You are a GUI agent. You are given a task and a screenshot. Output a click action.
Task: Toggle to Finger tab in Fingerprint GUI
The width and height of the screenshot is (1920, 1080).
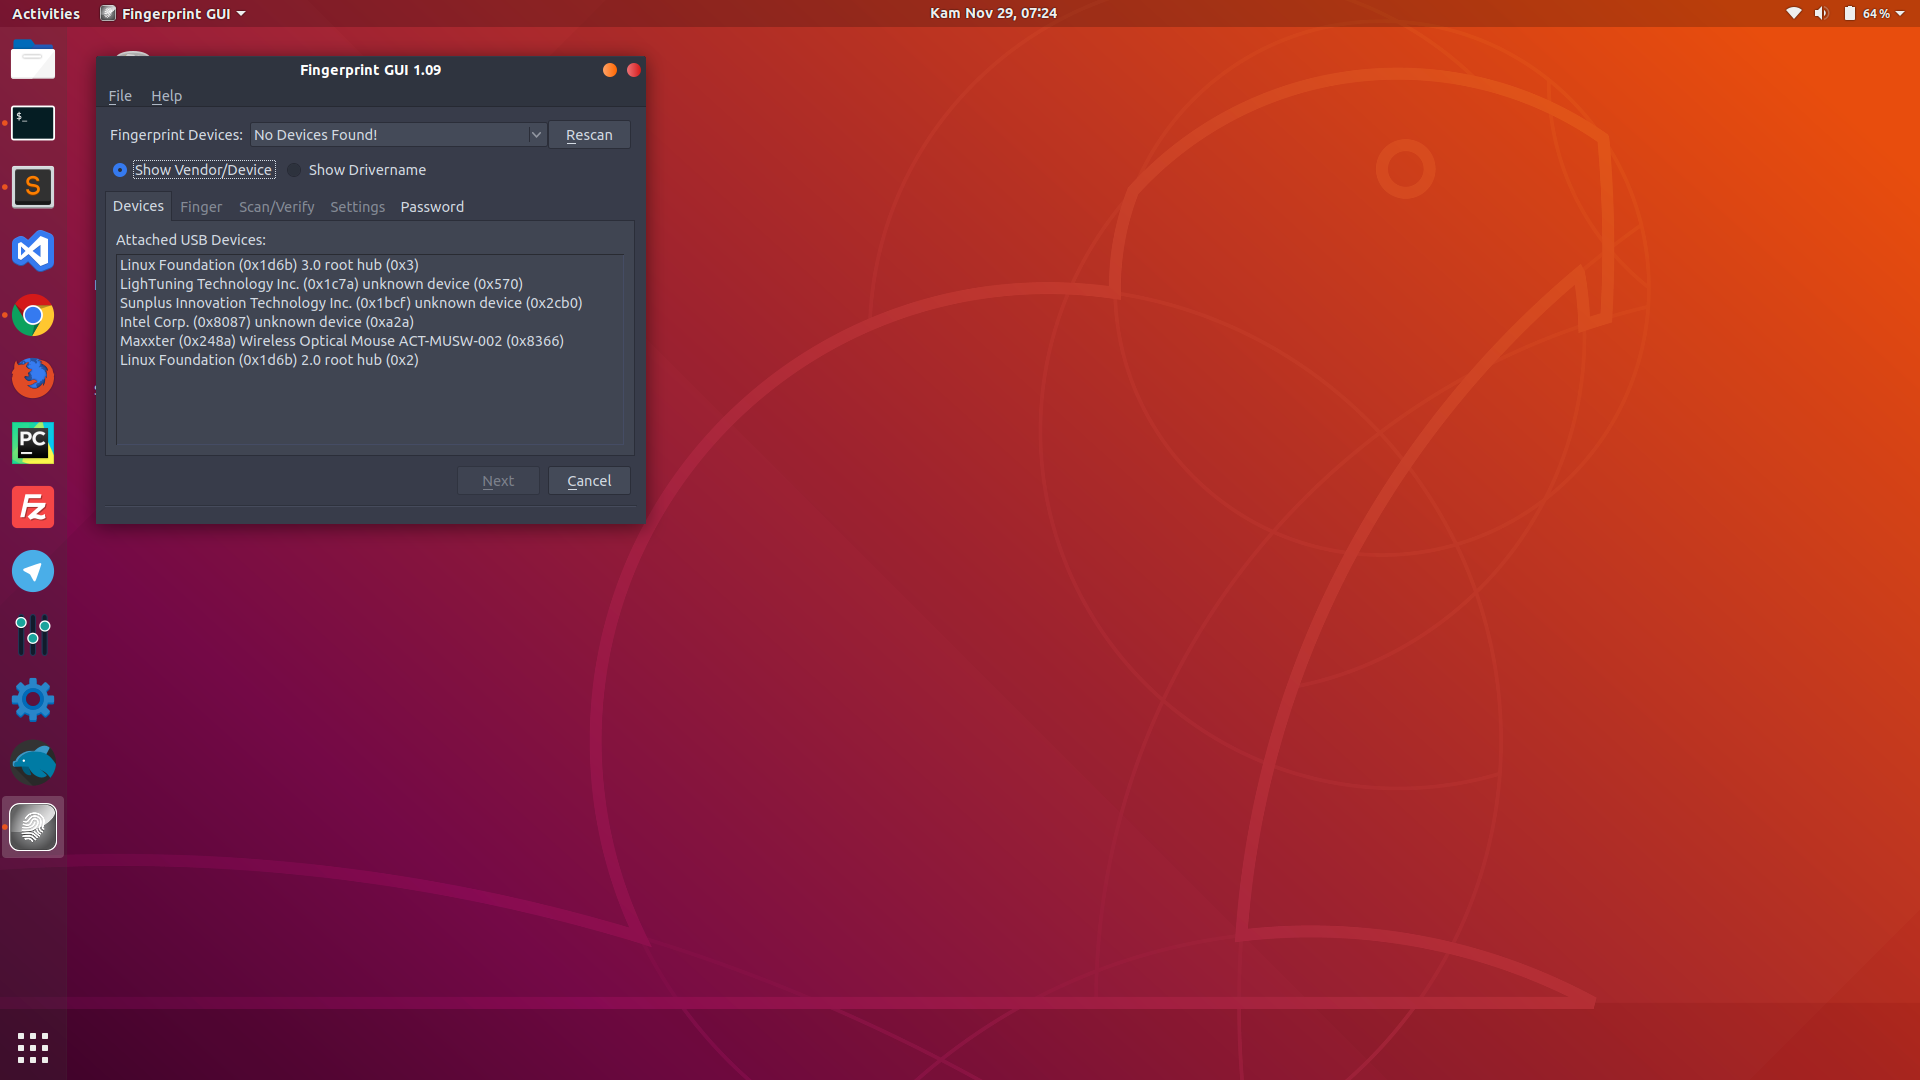click(x=200, y=206)
